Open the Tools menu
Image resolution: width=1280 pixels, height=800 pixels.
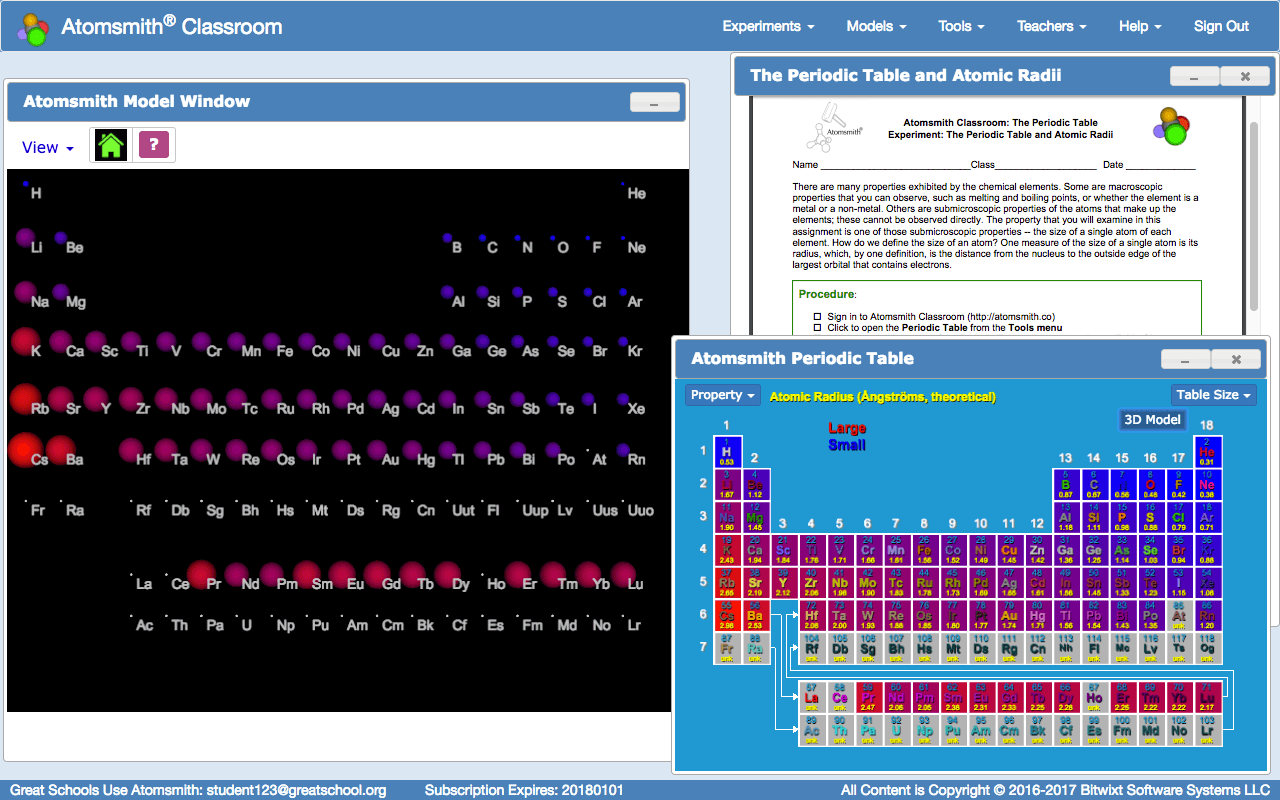tap(961, 26)
